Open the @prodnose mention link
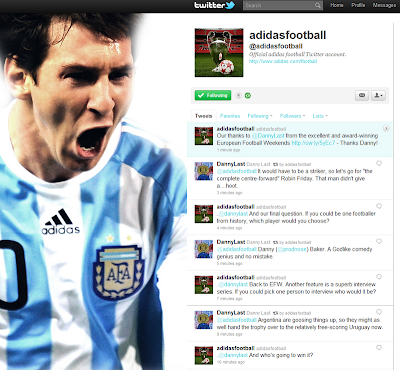The width and height of the screenshot is (400, 370). tap(293, 249)
